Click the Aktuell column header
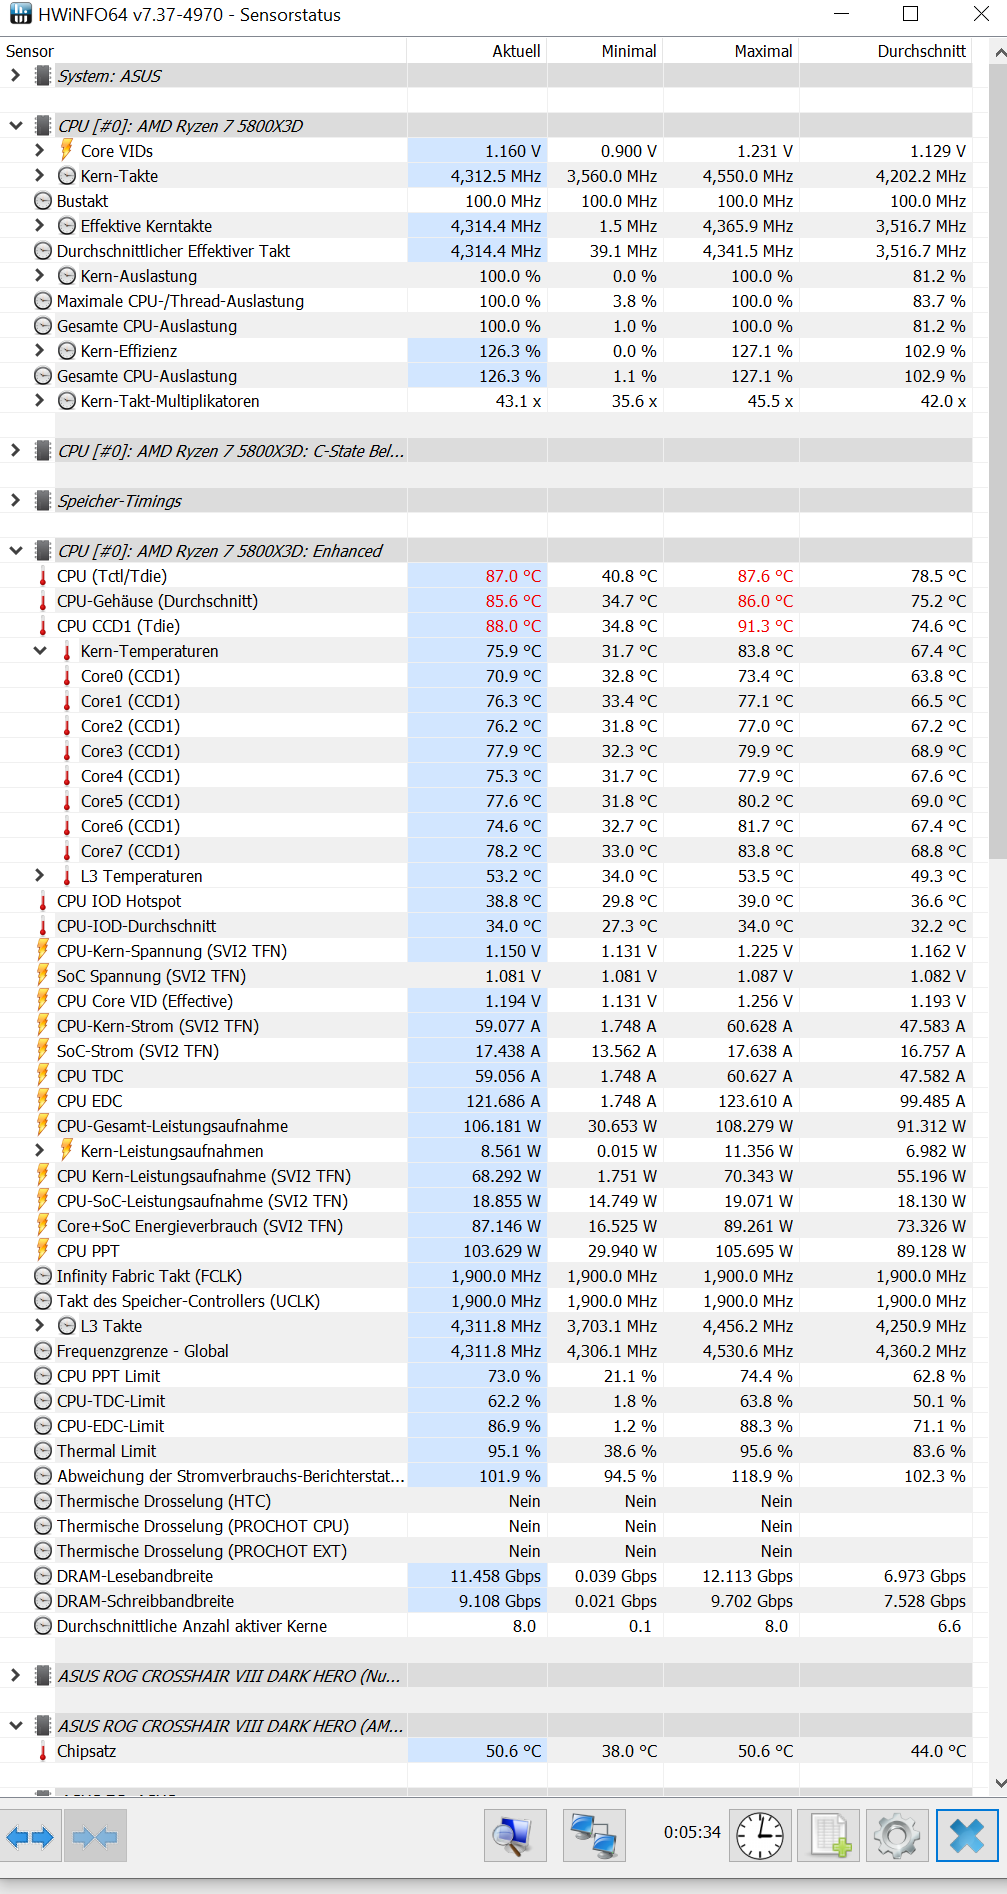Screen dimensions: 1007x1894 click(x=477, y=51)
